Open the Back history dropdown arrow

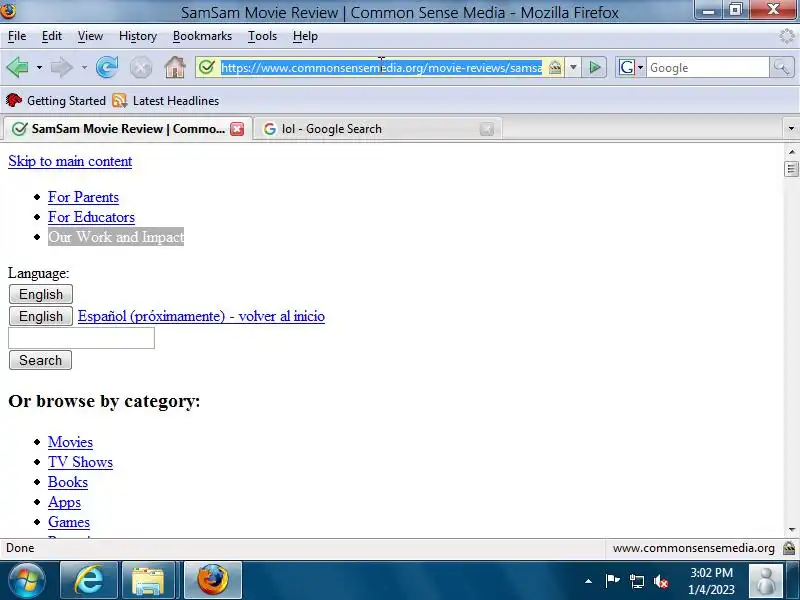click(39, 67)
